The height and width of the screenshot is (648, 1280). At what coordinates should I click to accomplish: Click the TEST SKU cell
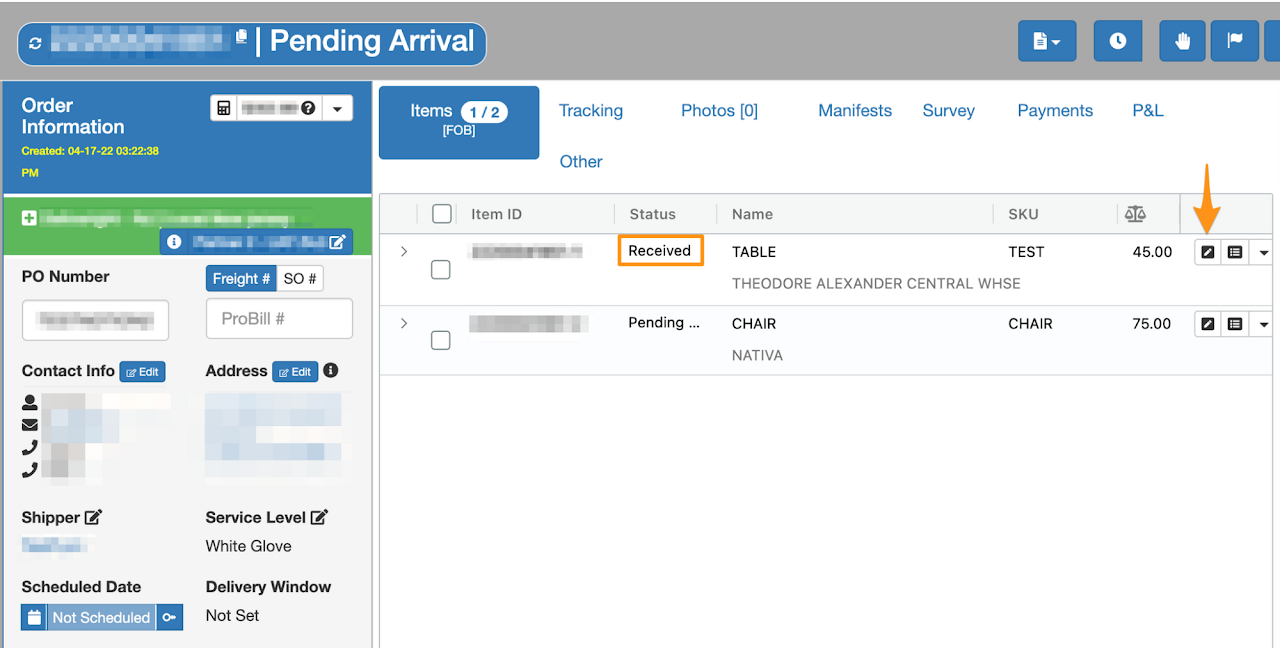(x=1026, y=252)
